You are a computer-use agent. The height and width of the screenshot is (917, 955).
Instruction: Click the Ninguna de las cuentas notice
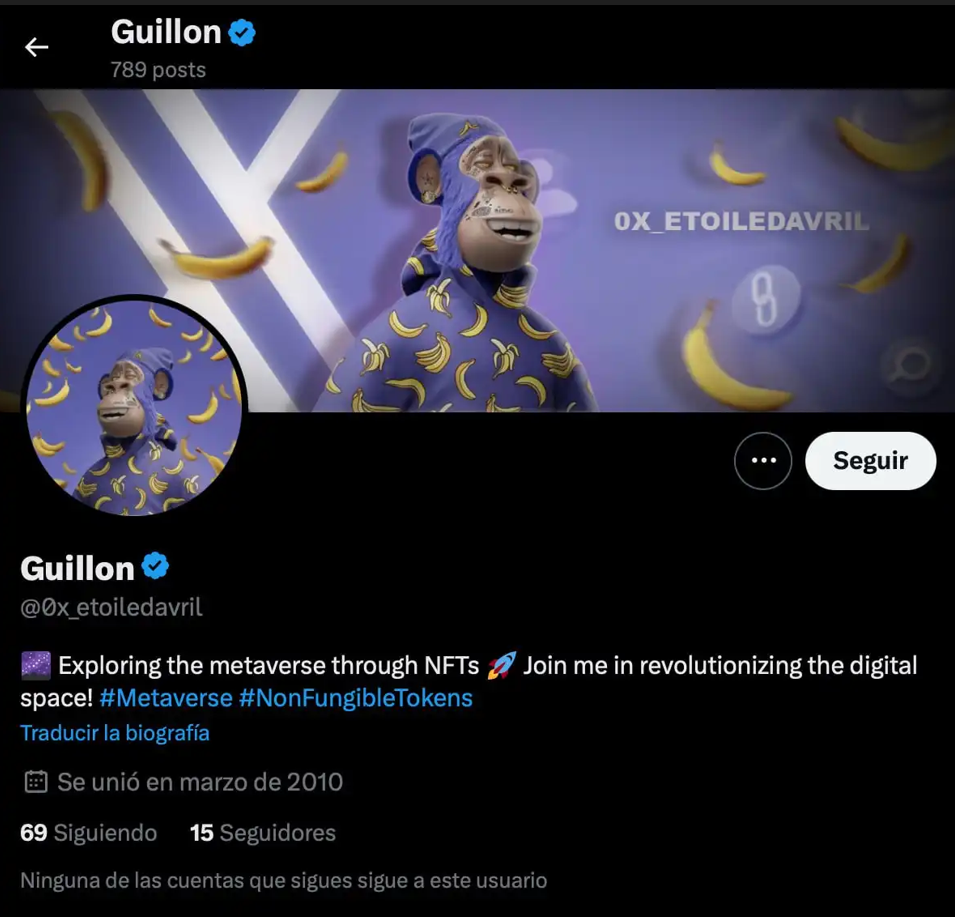pyautogui.click(x=284, y=880)
